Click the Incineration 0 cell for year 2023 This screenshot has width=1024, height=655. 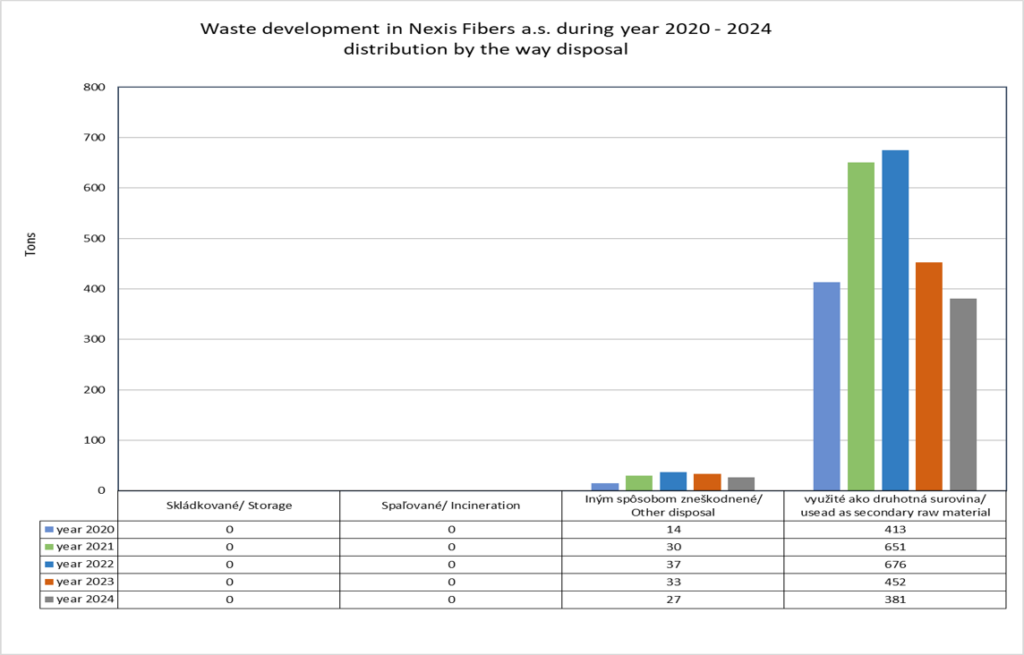click(451, 582)
